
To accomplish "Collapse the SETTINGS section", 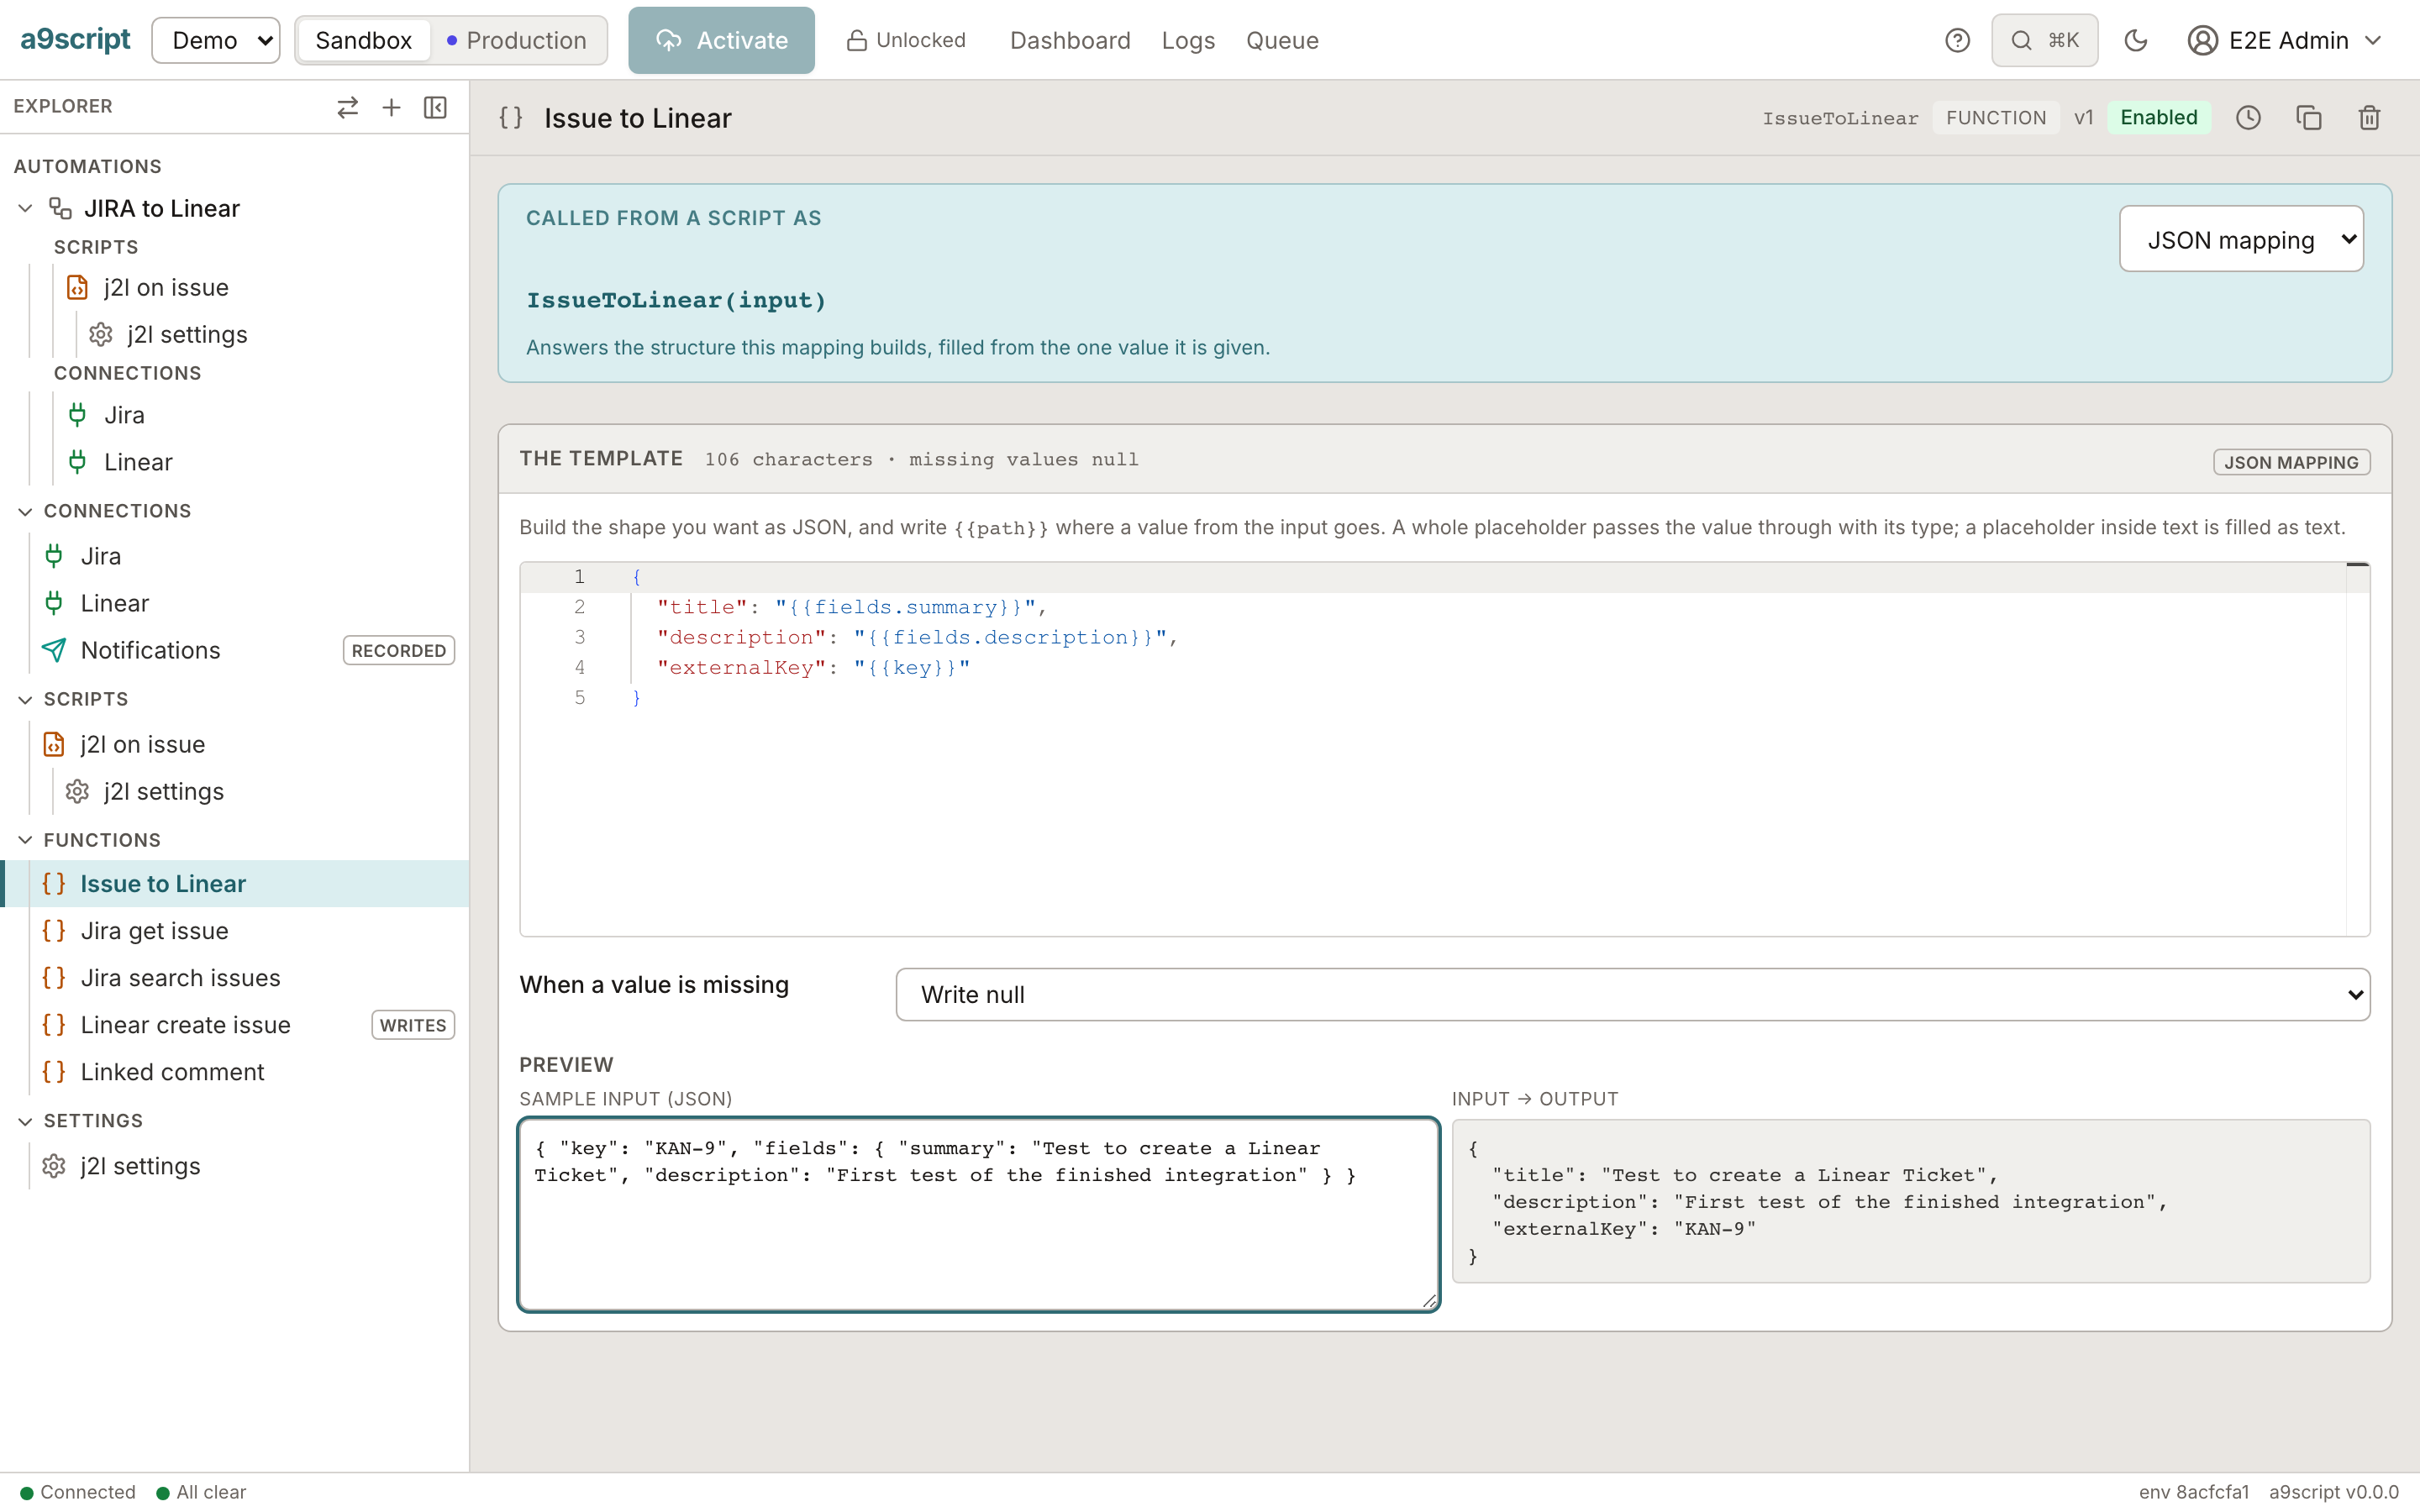I will coord(26,1121).
